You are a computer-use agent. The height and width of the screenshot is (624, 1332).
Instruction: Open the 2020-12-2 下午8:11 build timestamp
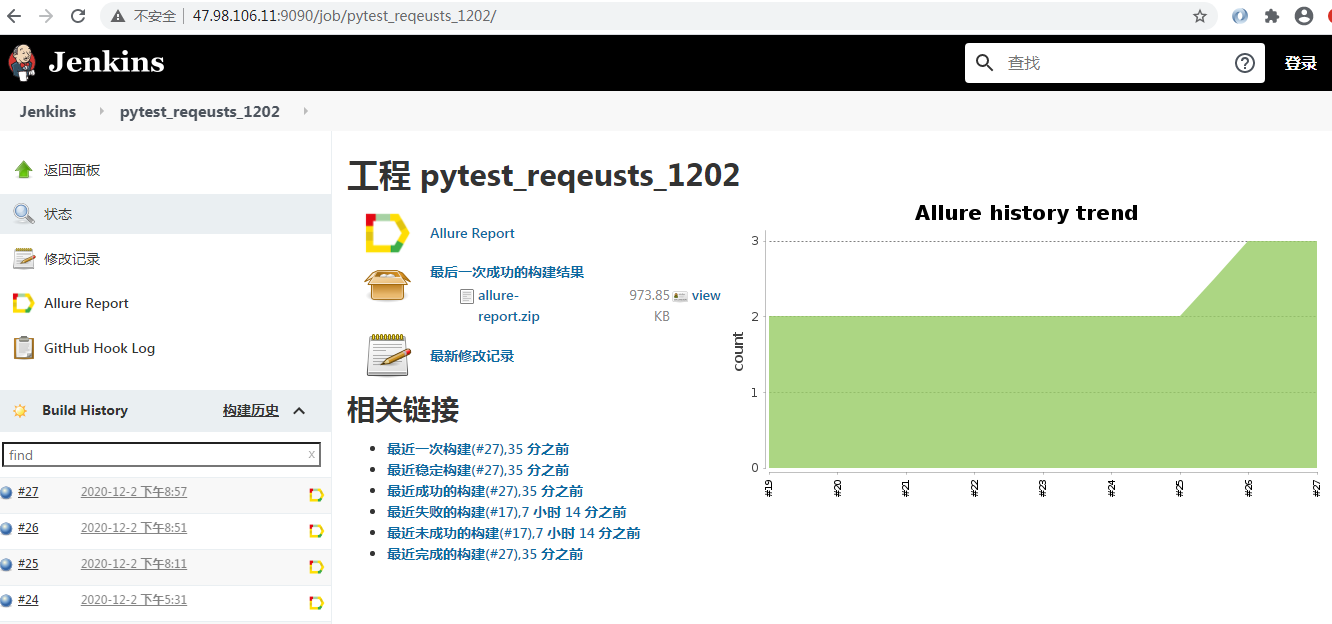134,564
